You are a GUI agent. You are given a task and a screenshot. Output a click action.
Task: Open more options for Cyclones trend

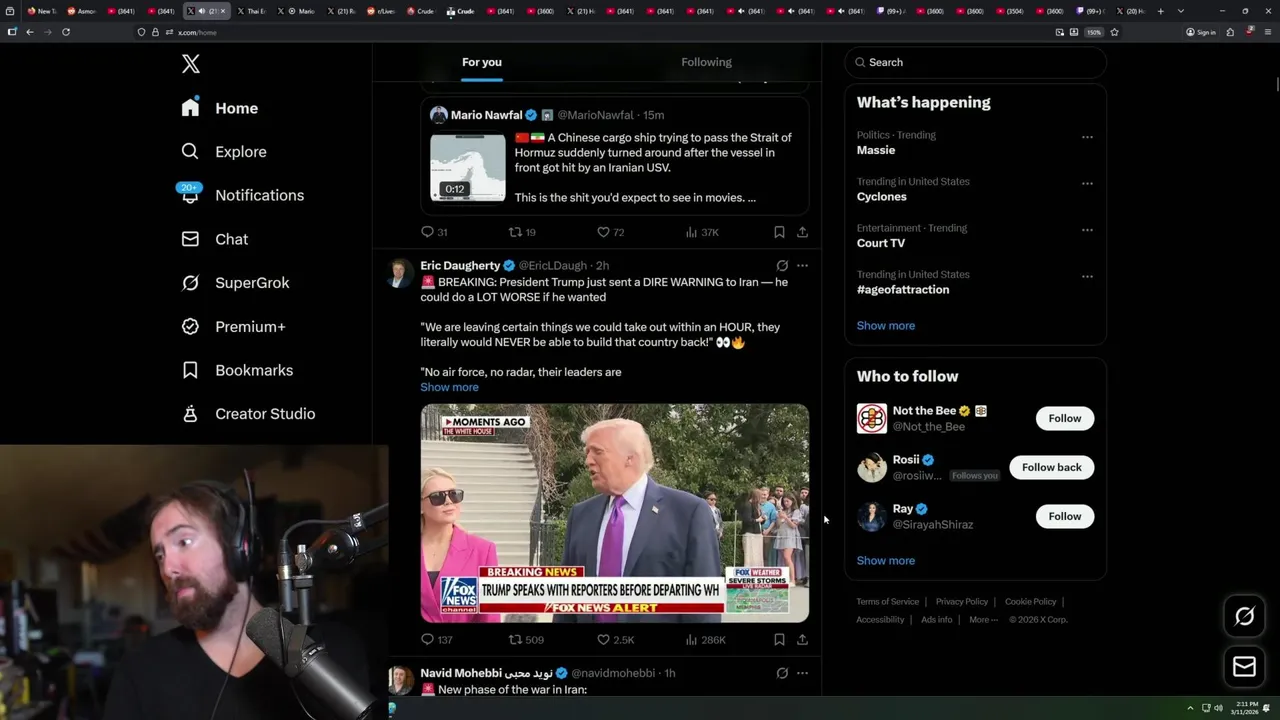pyautogui.click(x=1087, y=184)
